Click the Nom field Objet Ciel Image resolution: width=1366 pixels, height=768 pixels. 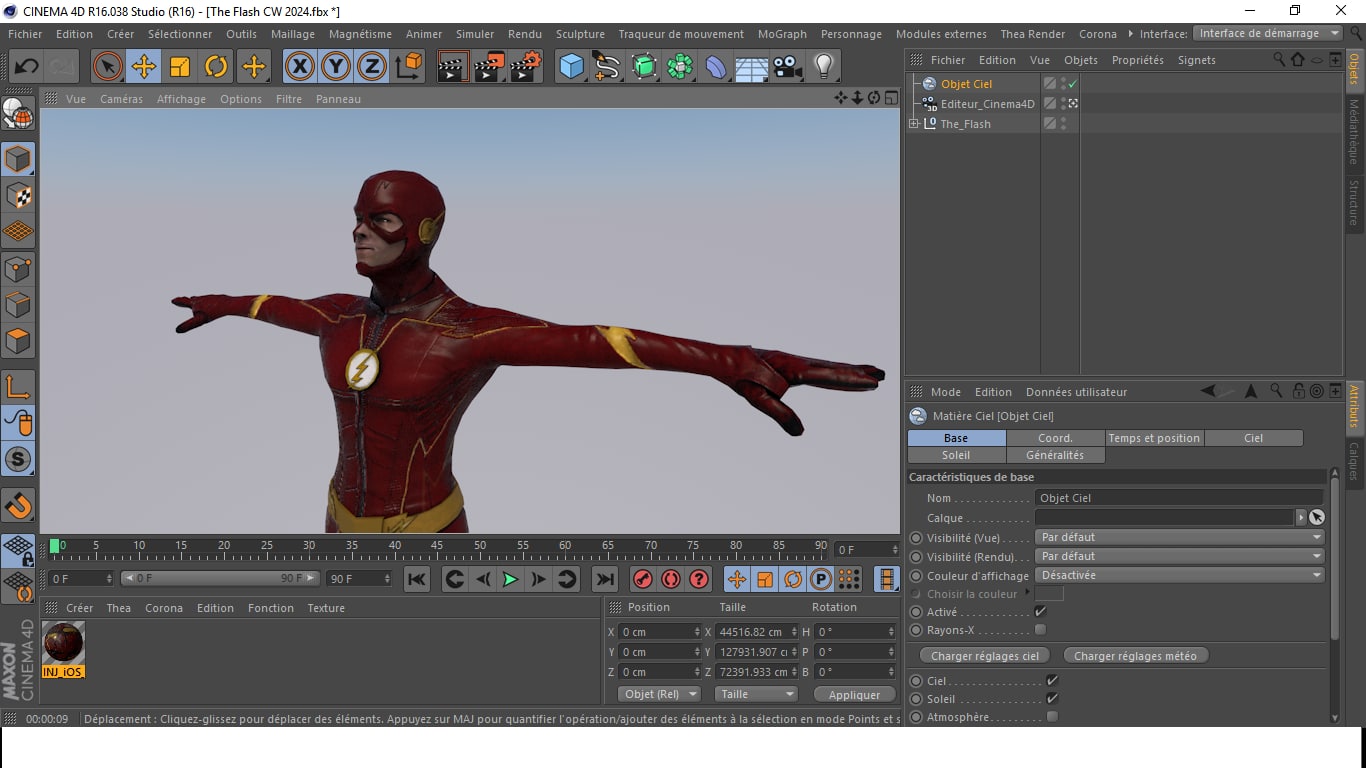coord(1180,498)
